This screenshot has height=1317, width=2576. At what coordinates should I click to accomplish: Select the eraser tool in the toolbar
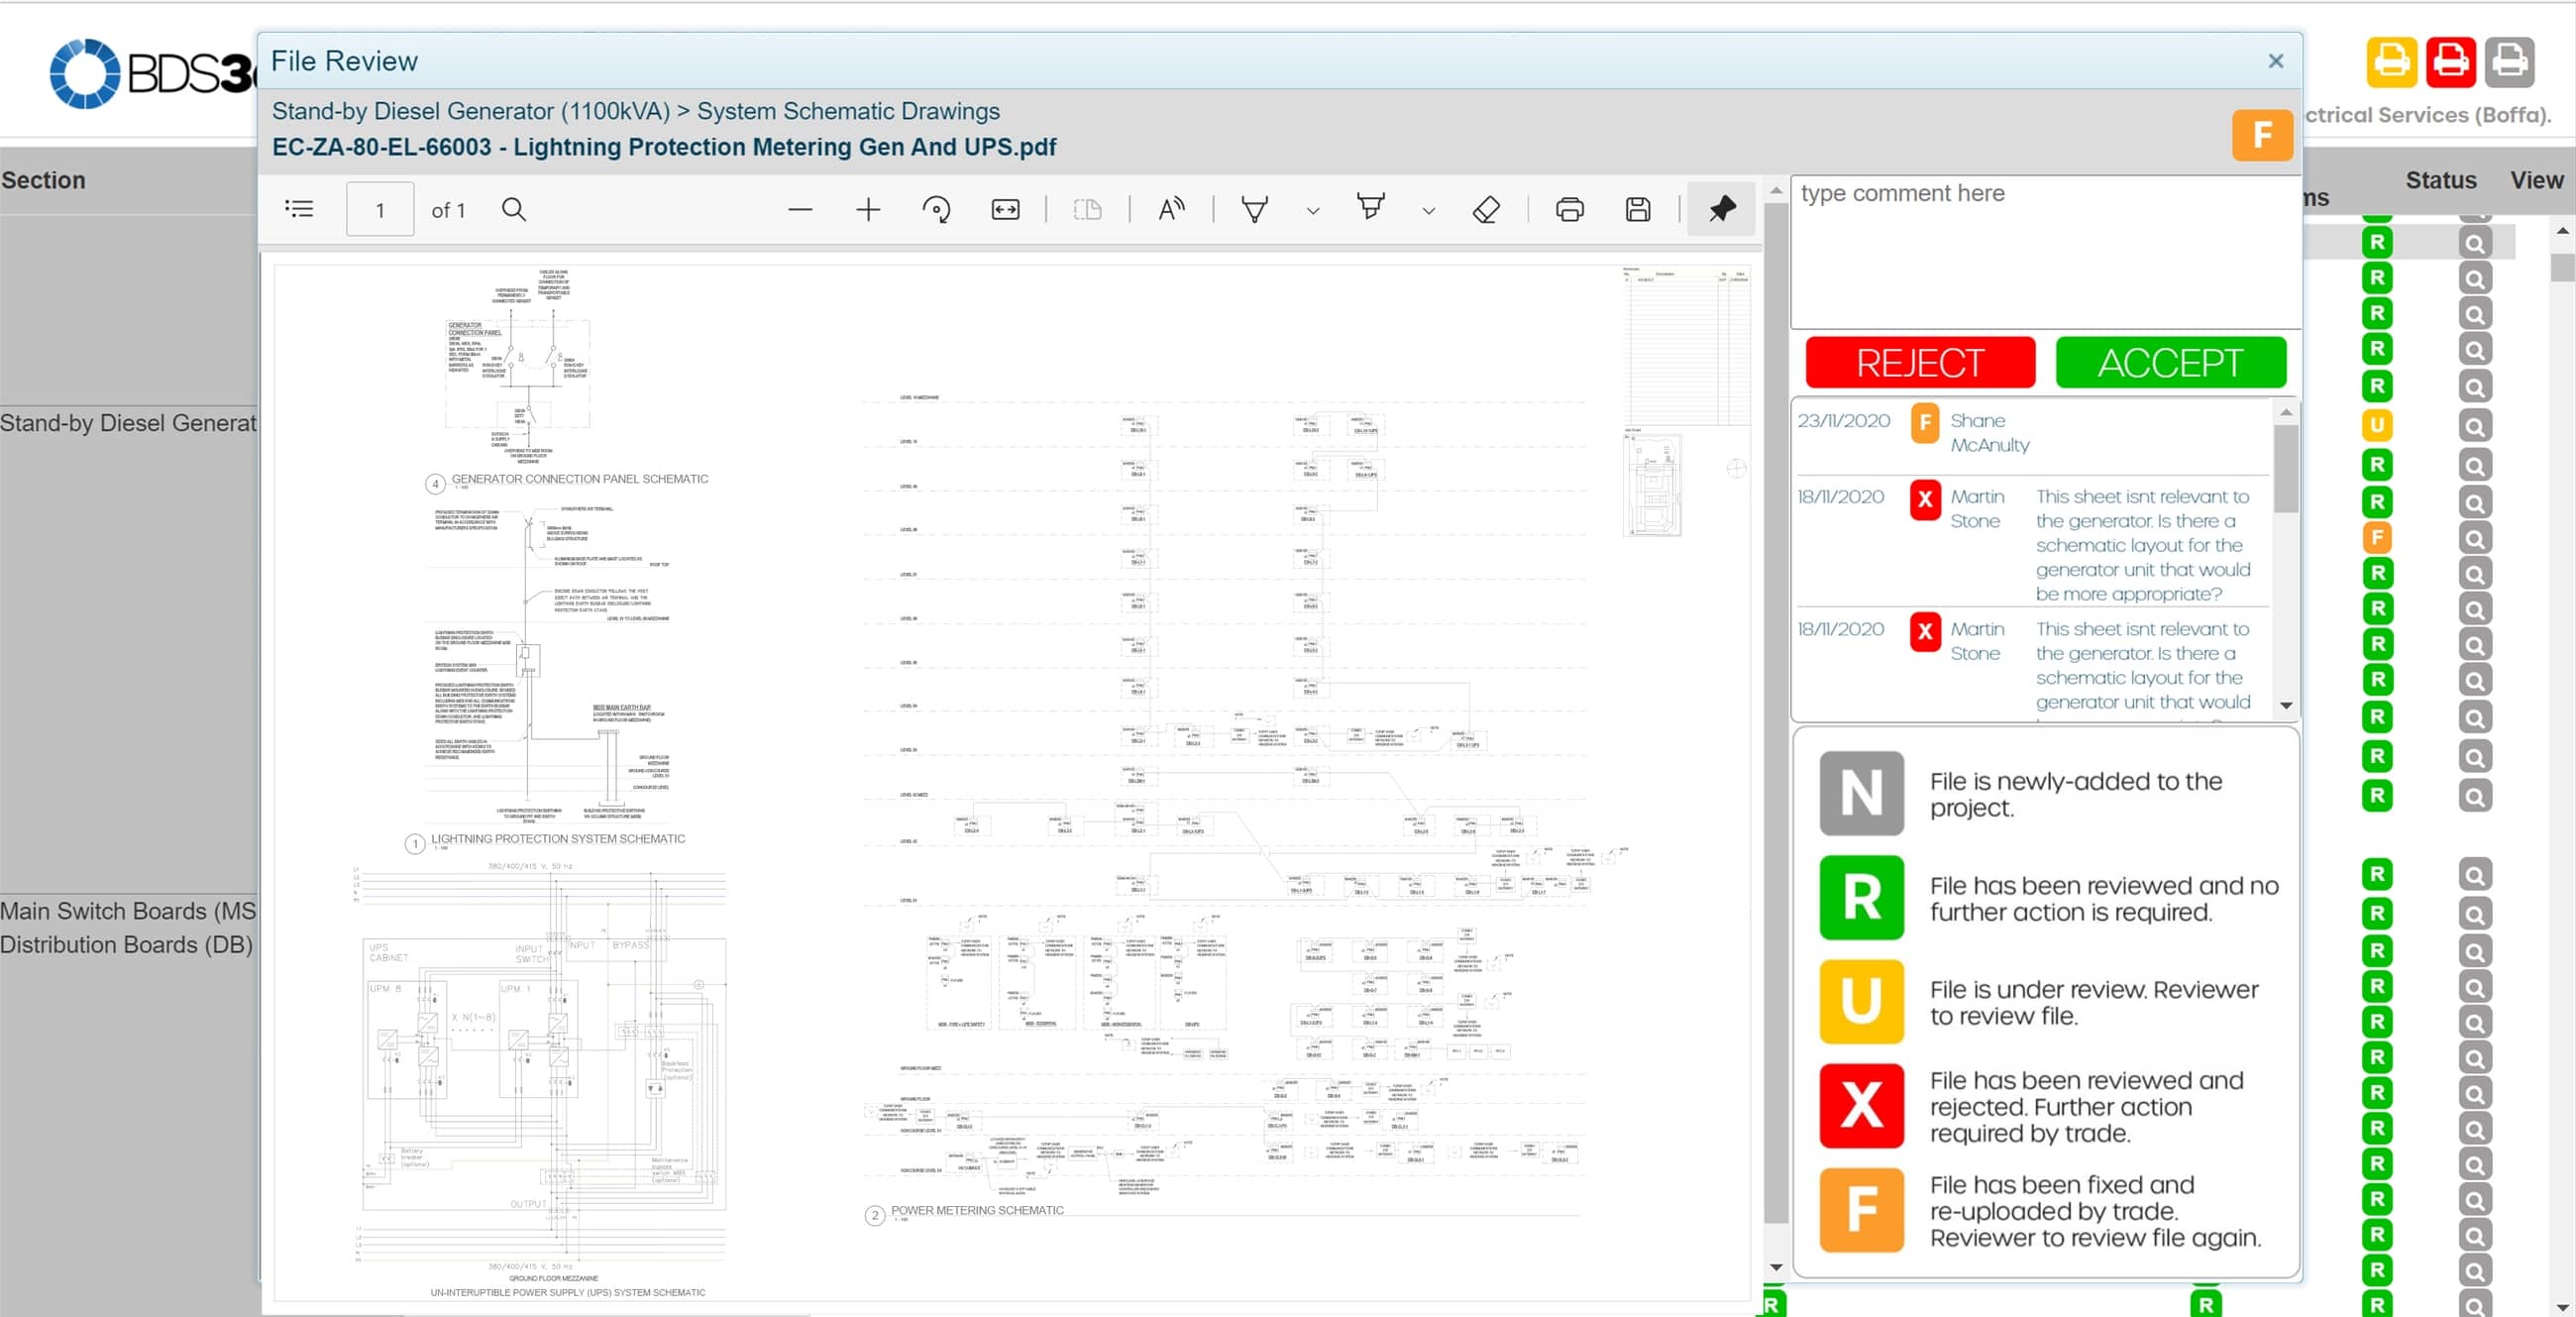[x=1486, y=210]
